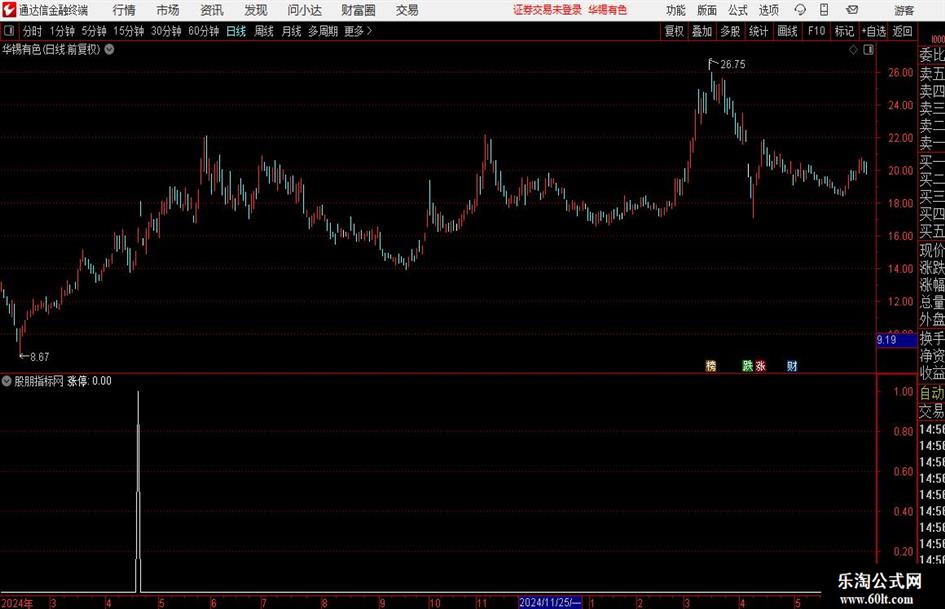This screenshot has width=945, height=609.
Task: Open the 功能 menu
Action: coord(676,10)
